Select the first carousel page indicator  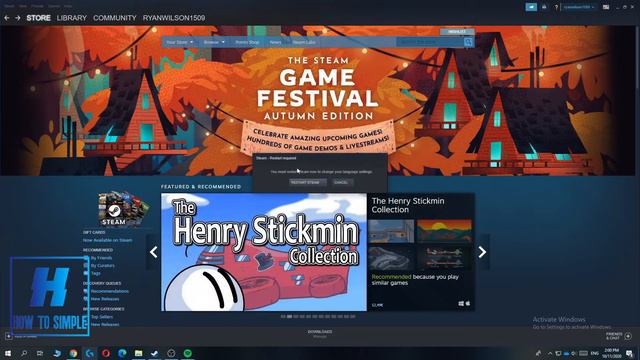[283, 316]
